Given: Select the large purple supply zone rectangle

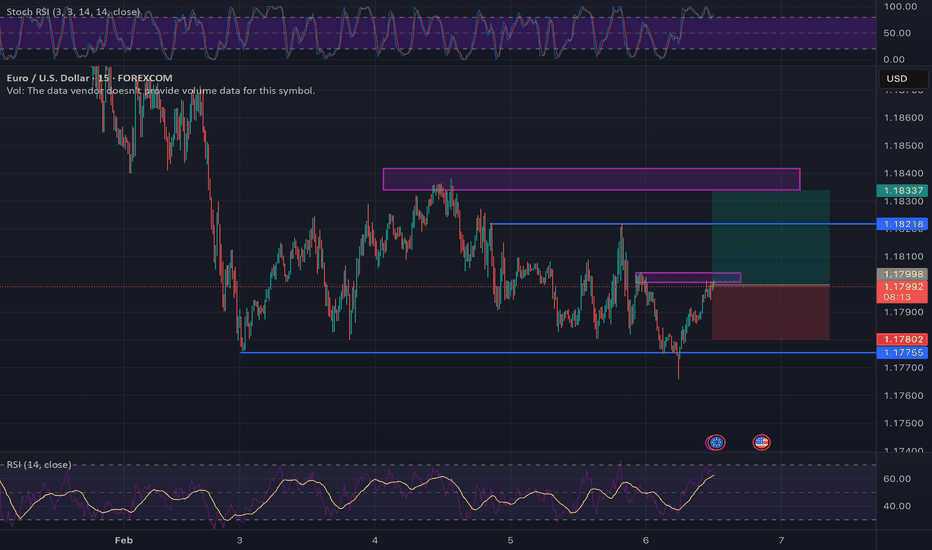Looking at the screenshot, I should 591,180.
